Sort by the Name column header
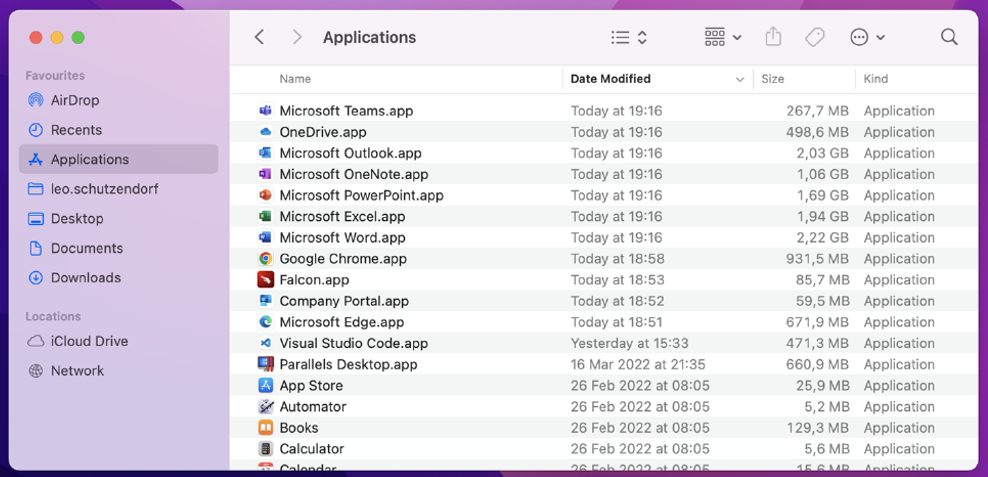The height and width of the screenshot is (477, 988). 295,79
